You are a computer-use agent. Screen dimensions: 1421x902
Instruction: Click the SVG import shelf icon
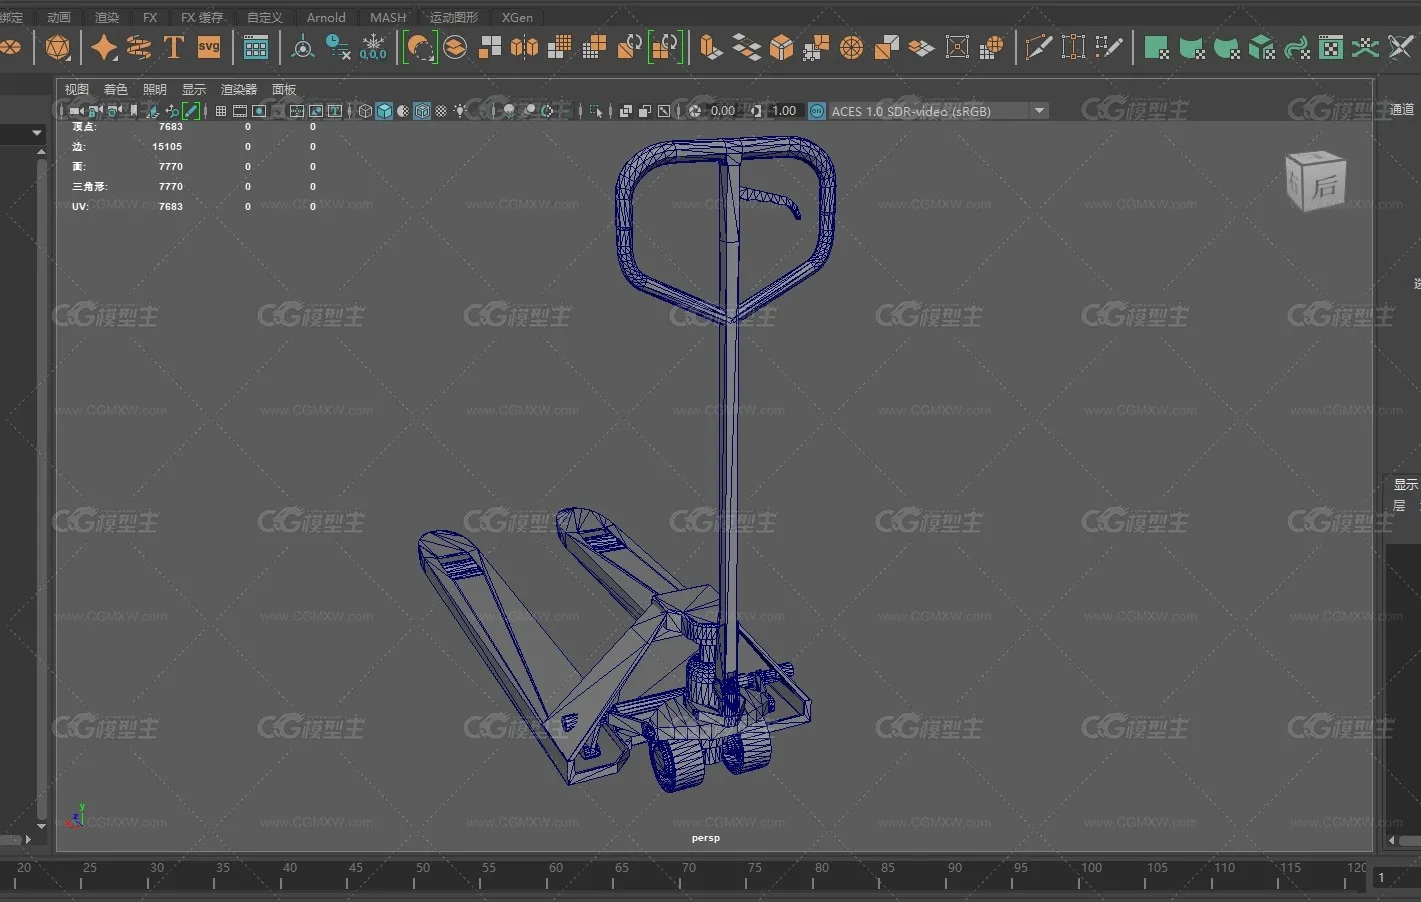click(x=209, y=47)
